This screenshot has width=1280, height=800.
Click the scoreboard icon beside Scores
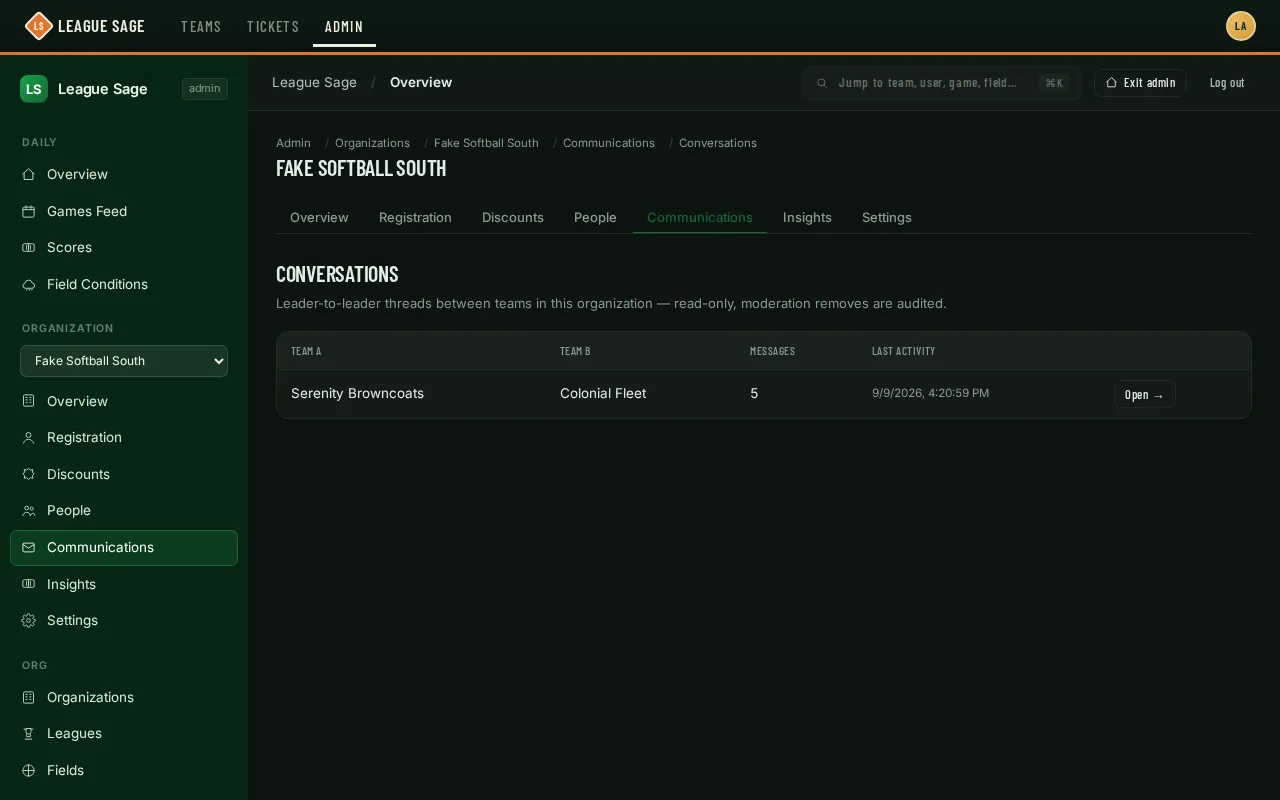29,248
